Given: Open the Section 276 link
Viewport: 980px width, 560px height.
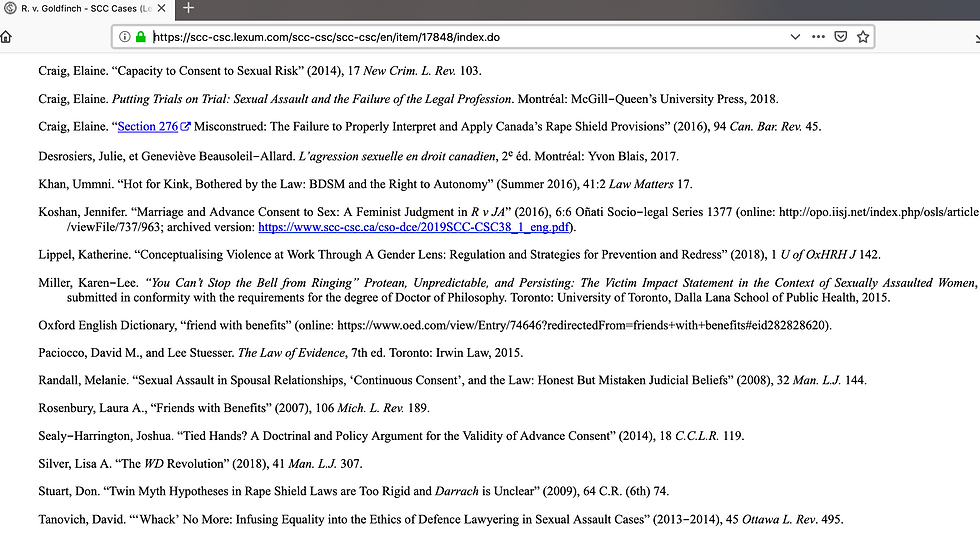Looking at the screenshot, I should 148,126.
